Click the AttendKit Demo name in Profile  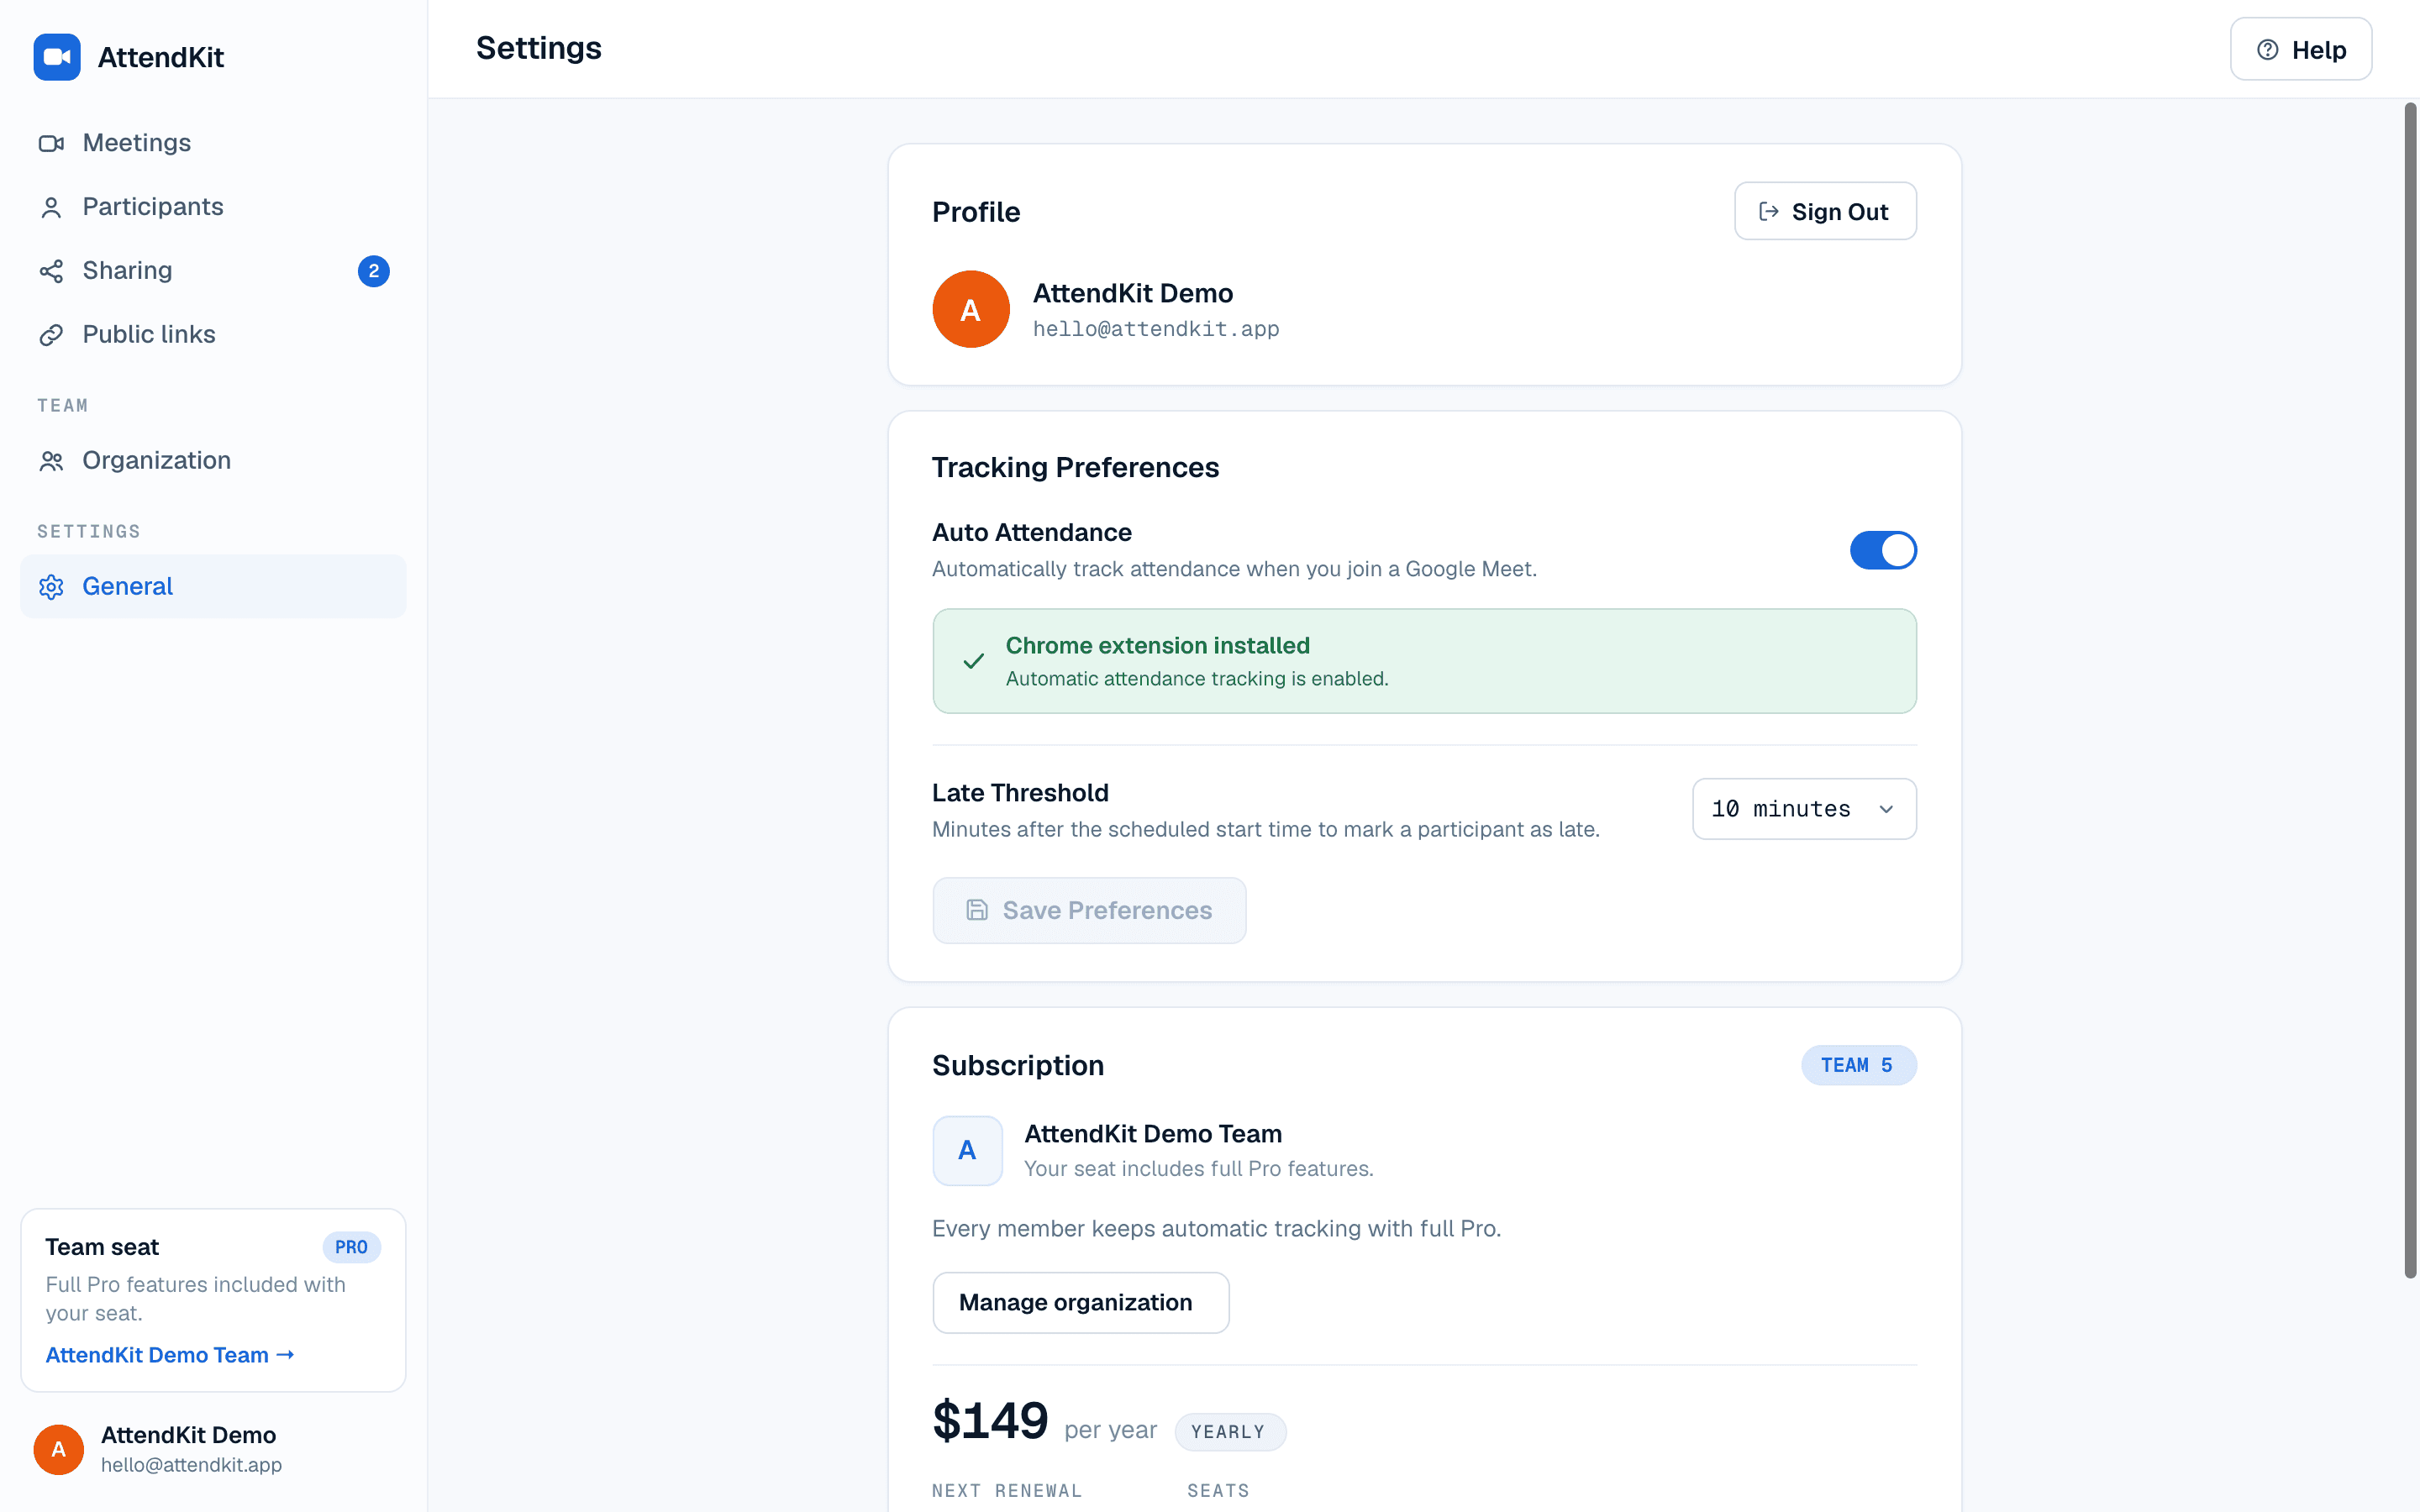pyautogui.click(x=1132, y=293)
